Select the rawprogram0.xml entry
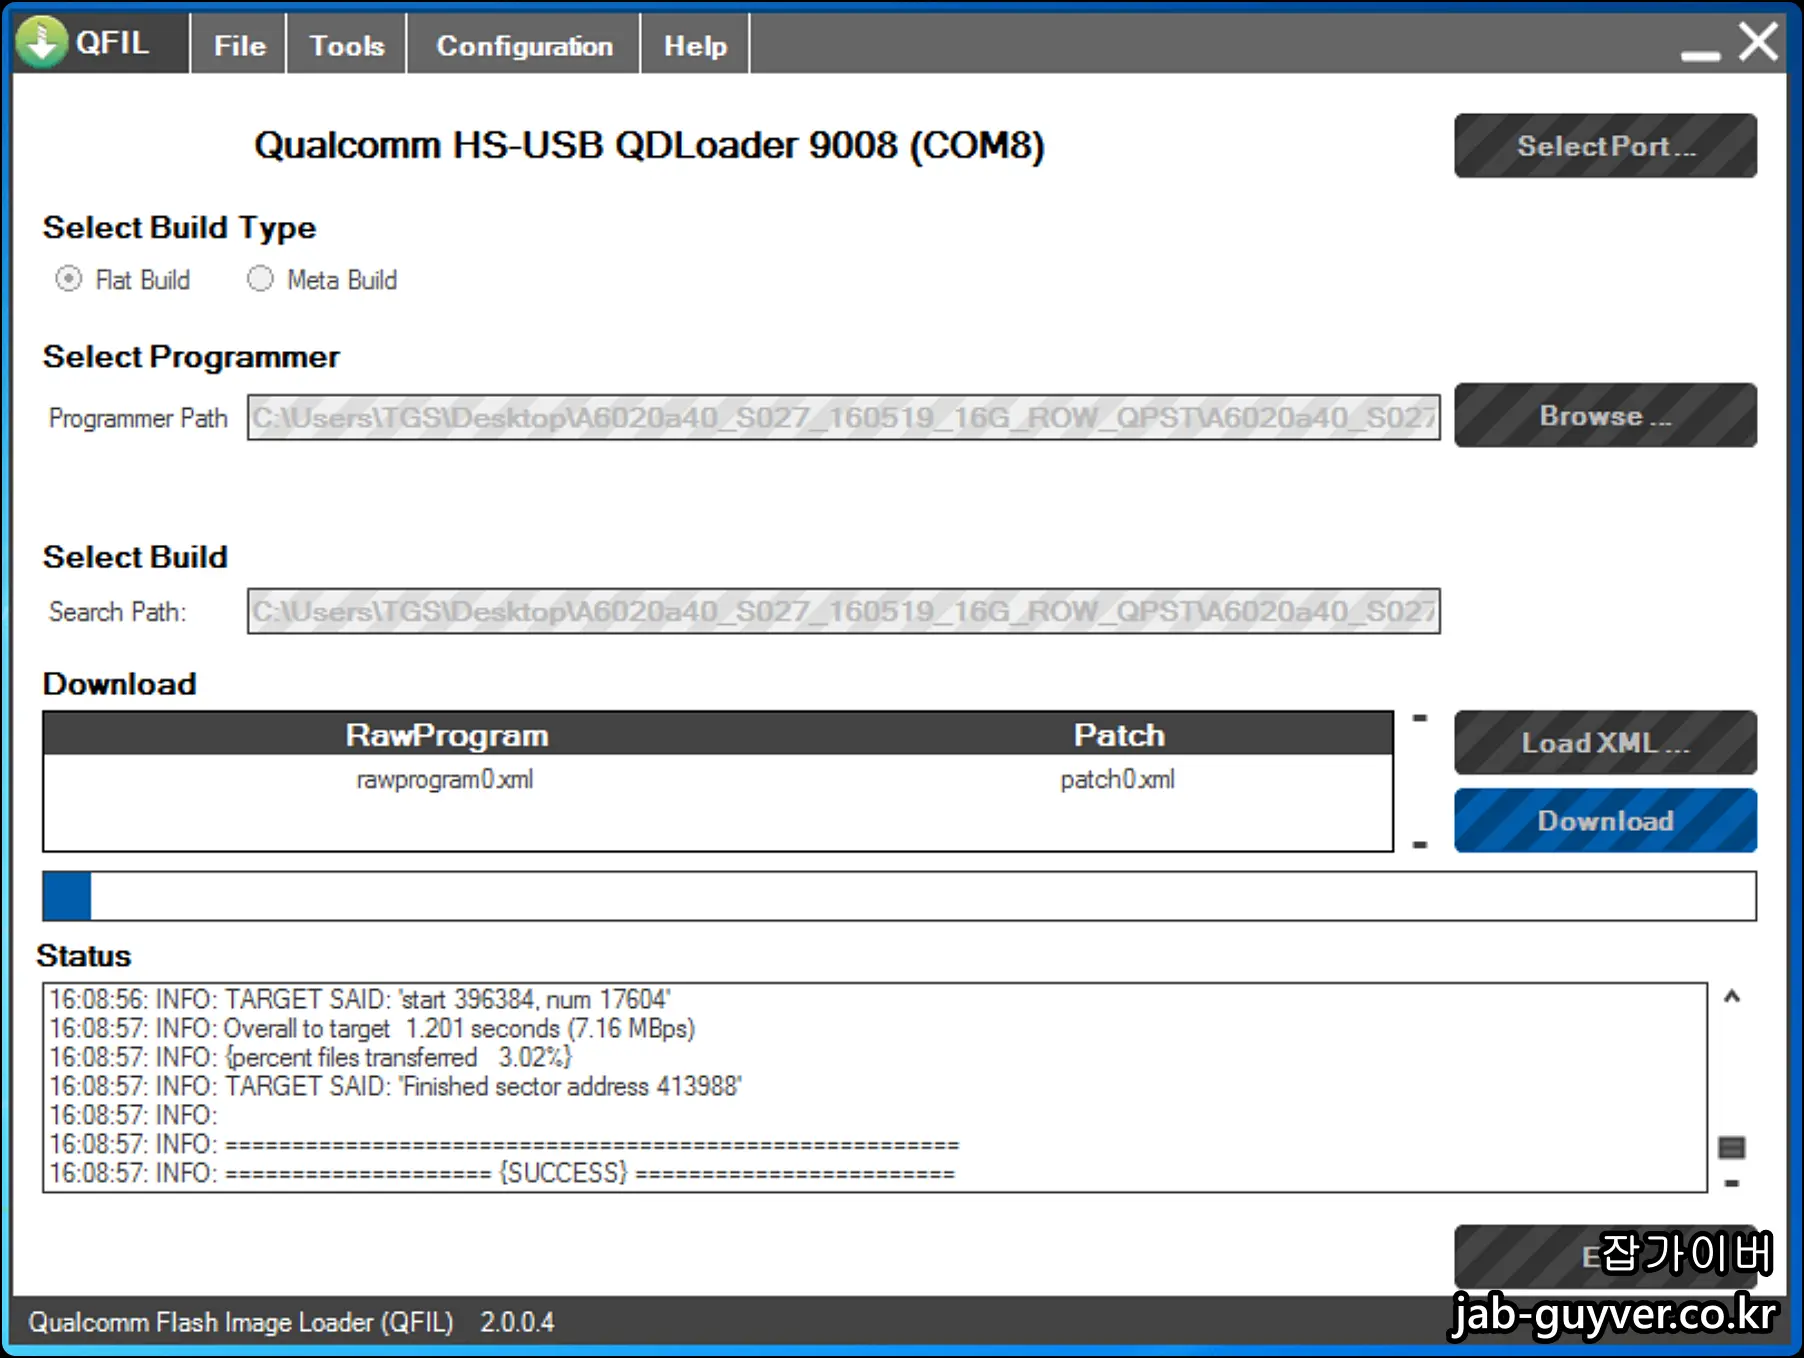The height and width of the screenshot is (1358, 1804). 445,779
